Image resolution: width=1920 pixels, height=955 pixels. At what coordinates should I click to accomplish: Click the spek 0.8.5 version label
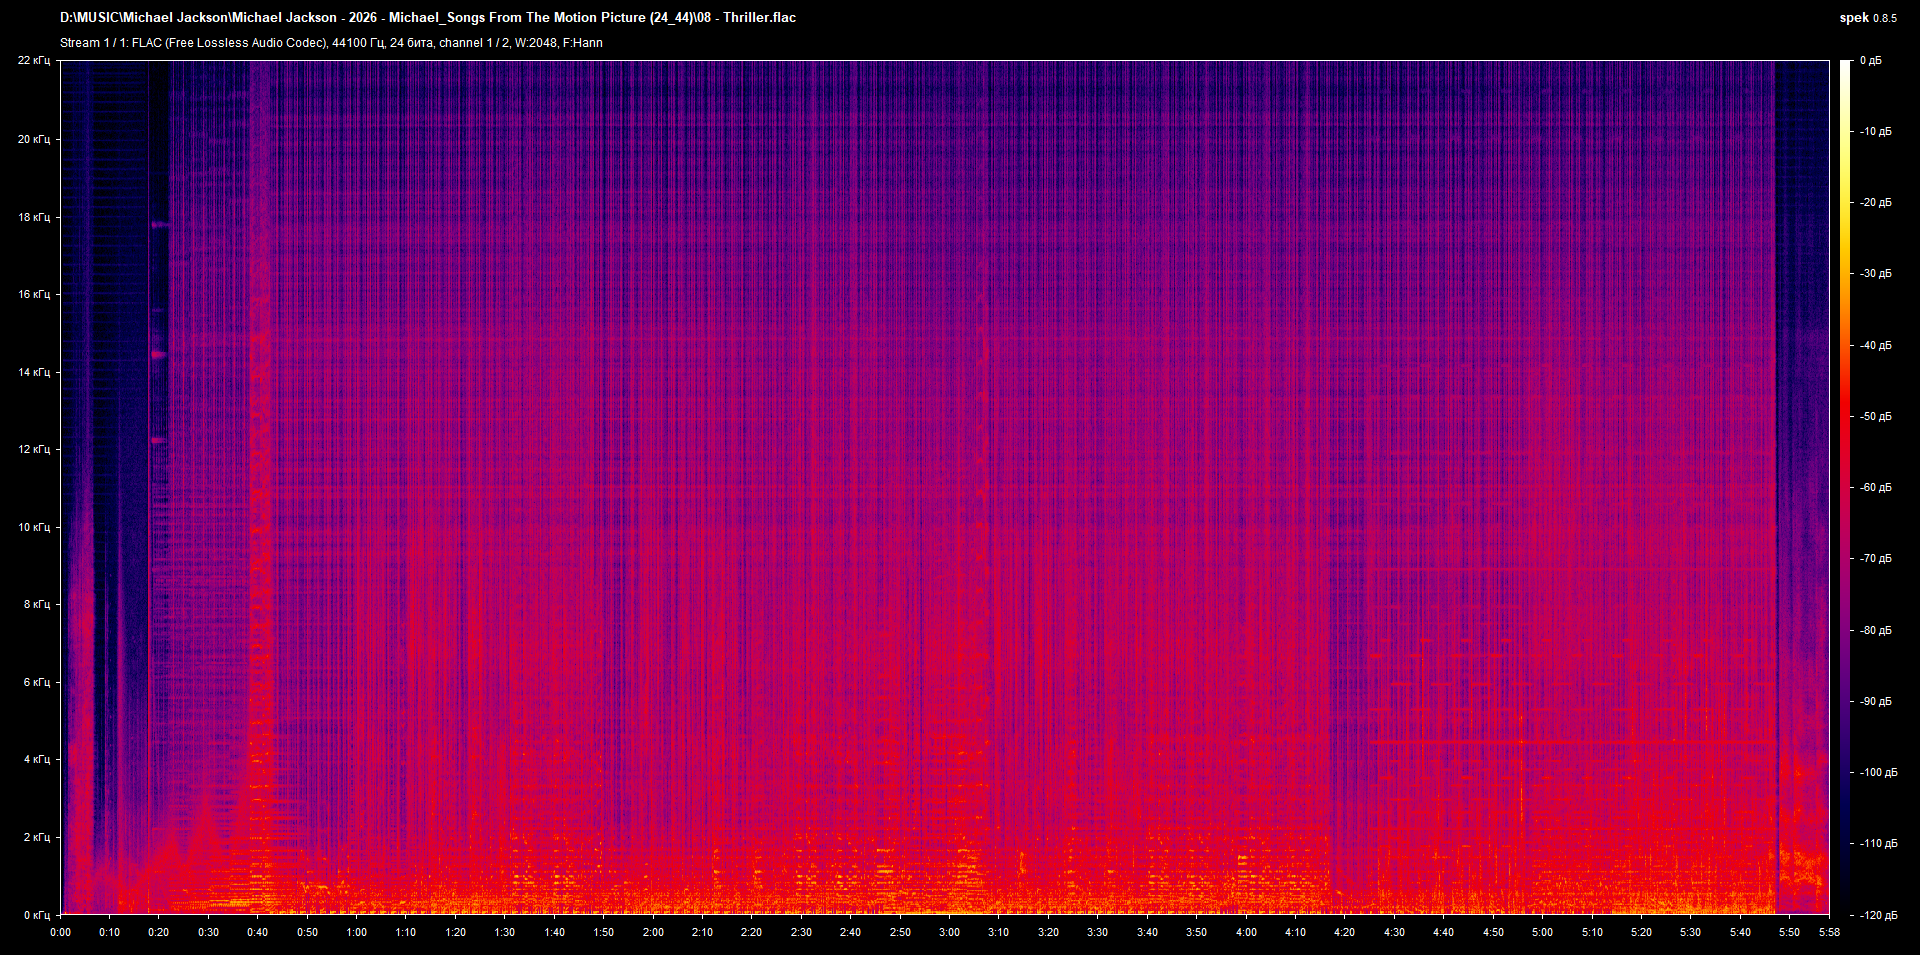(x=1868, y=18)
